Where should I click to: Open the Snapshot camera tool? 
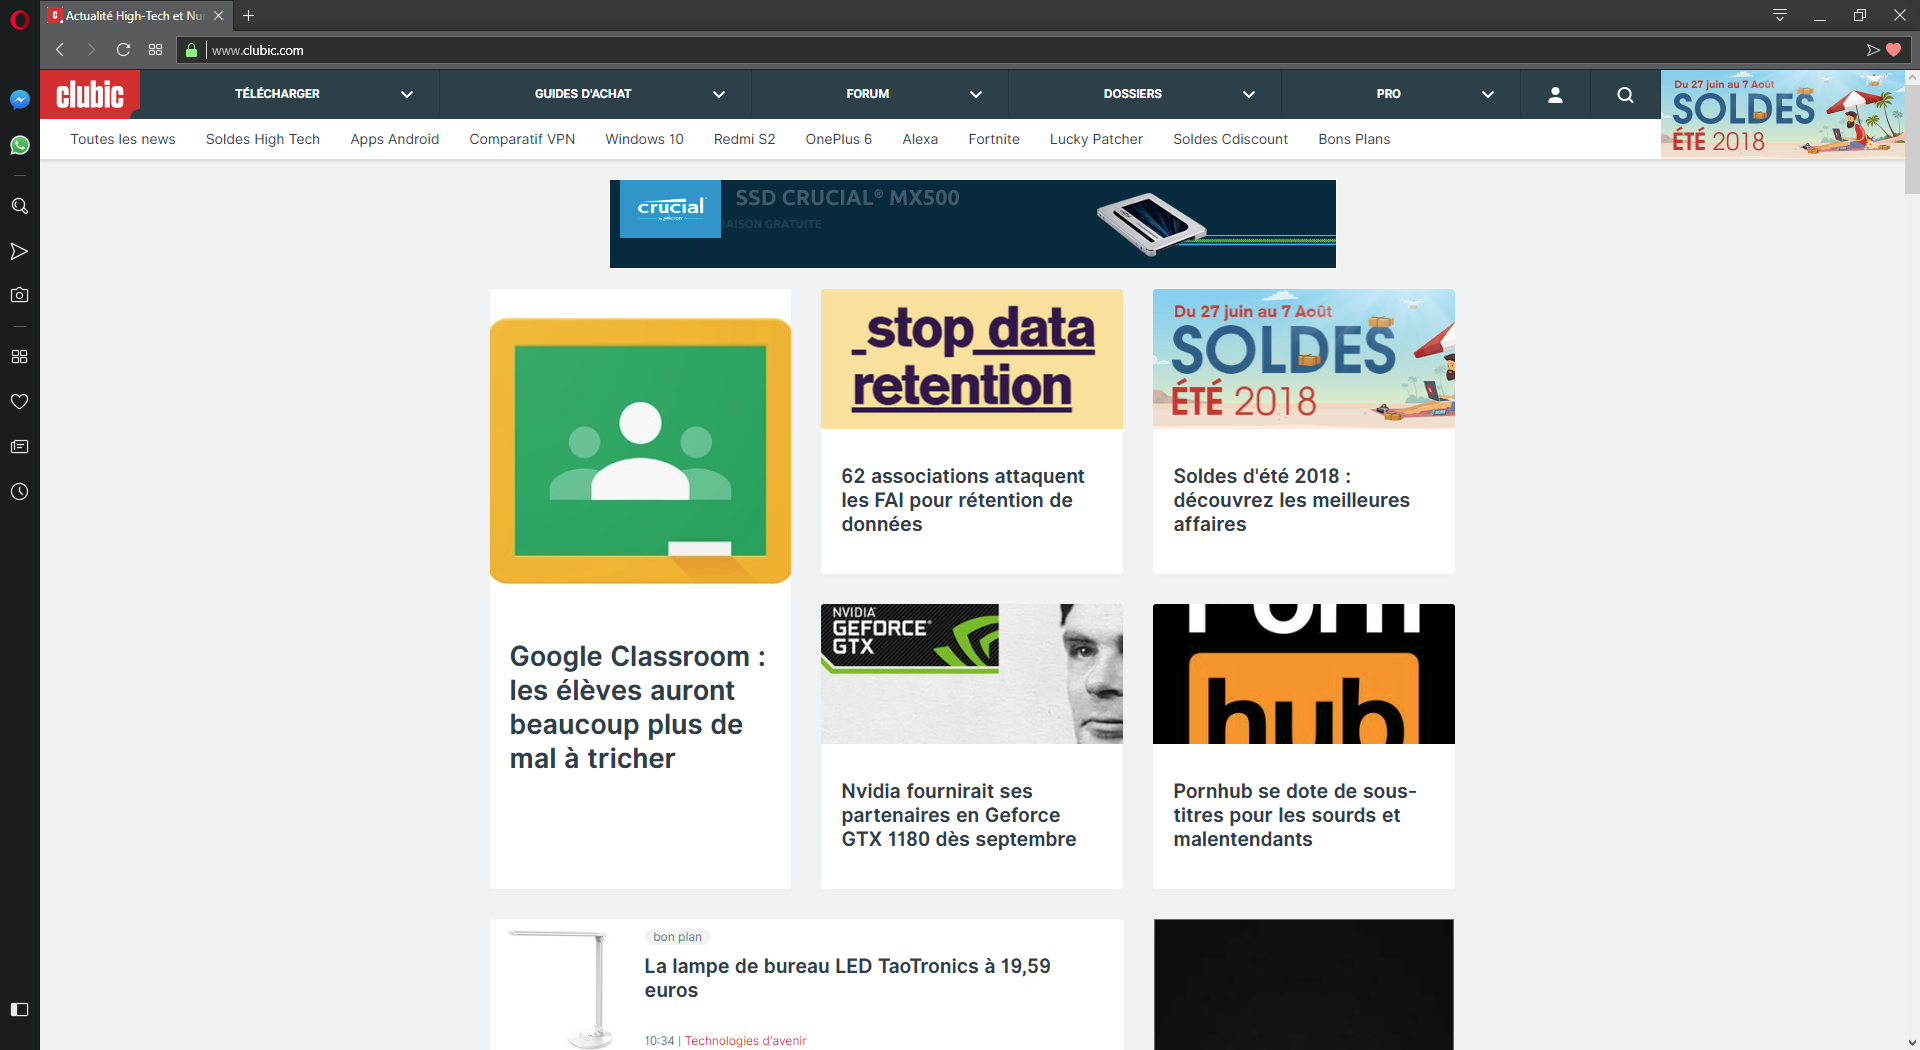[19, 295]
